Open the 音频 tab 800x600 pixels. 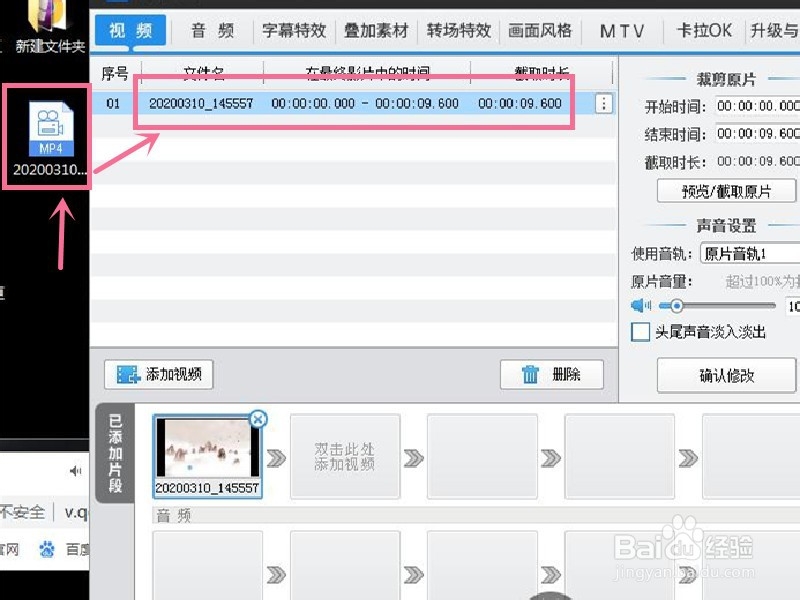click(x=212, y=31)
